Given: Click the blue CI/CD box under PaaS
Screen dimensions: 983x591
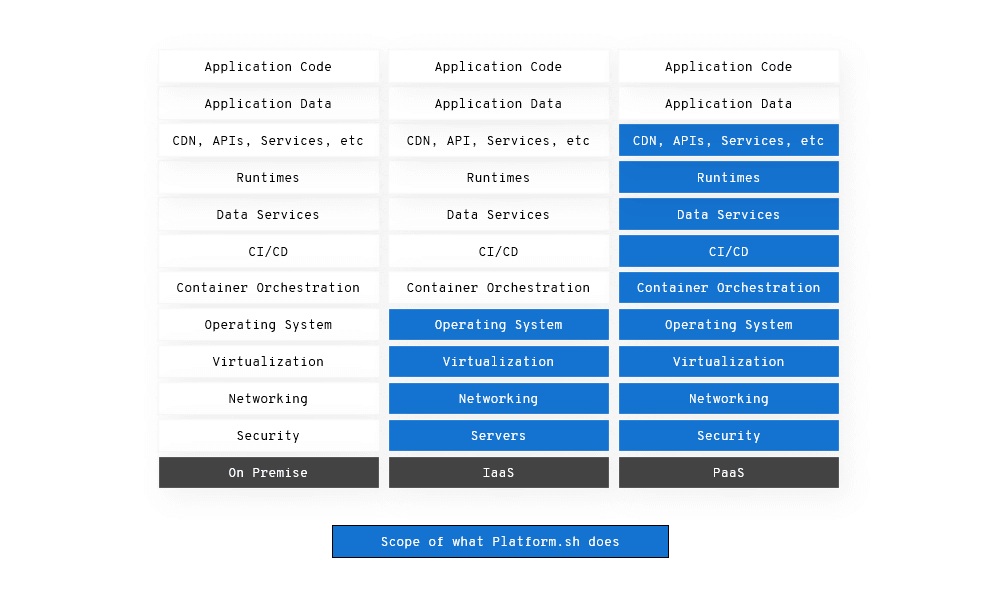Looking at the screenshot, I should tap(728, 251).
